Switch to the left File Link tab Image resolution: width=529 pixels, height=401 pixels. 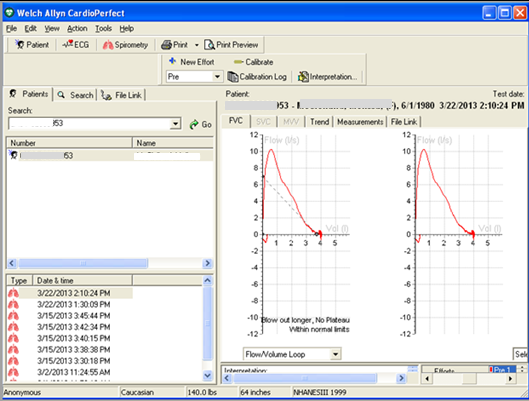(x=121, y=95)
